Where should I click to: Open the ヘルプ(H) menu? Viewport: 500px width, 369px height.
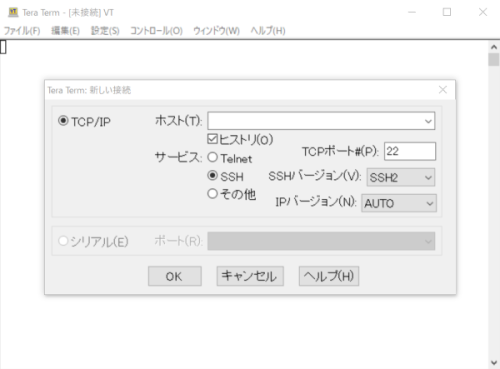[268, 31]
